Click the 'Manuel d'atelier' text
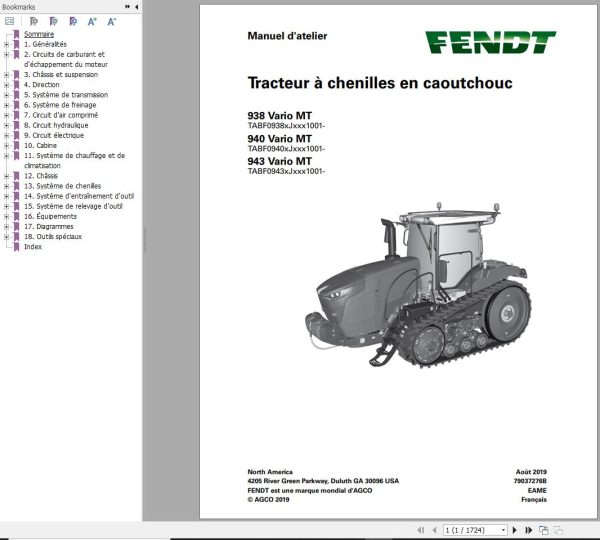600x540 pixels. [x=287, y=36]
